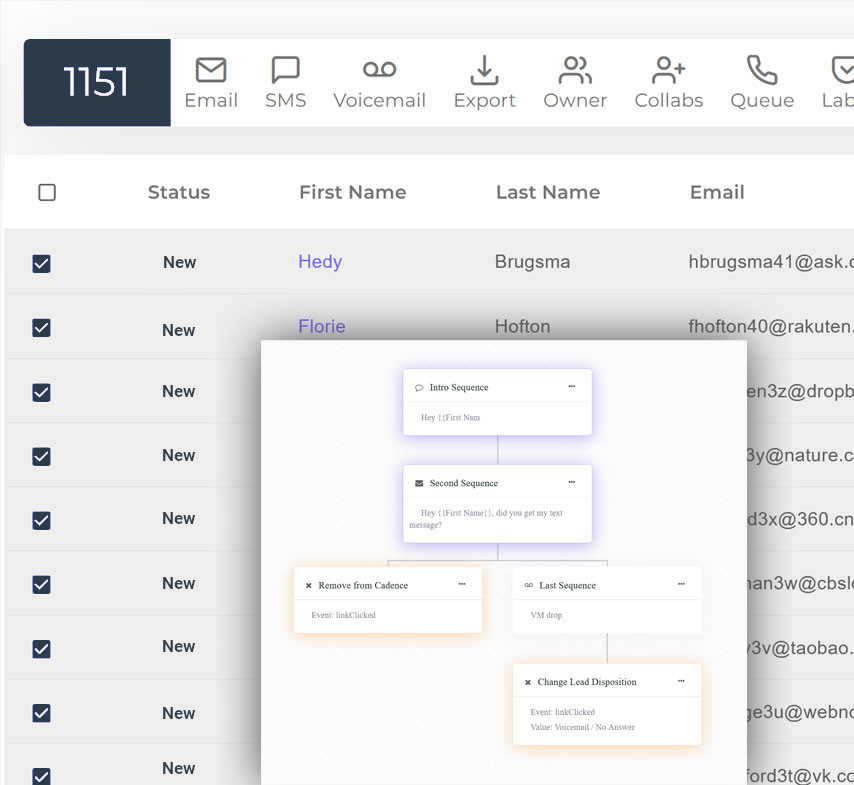Open the three-dot menu on Intro Sequence
Image resolution: width=854 pixels, height=785 pixels.
[571, 386]
